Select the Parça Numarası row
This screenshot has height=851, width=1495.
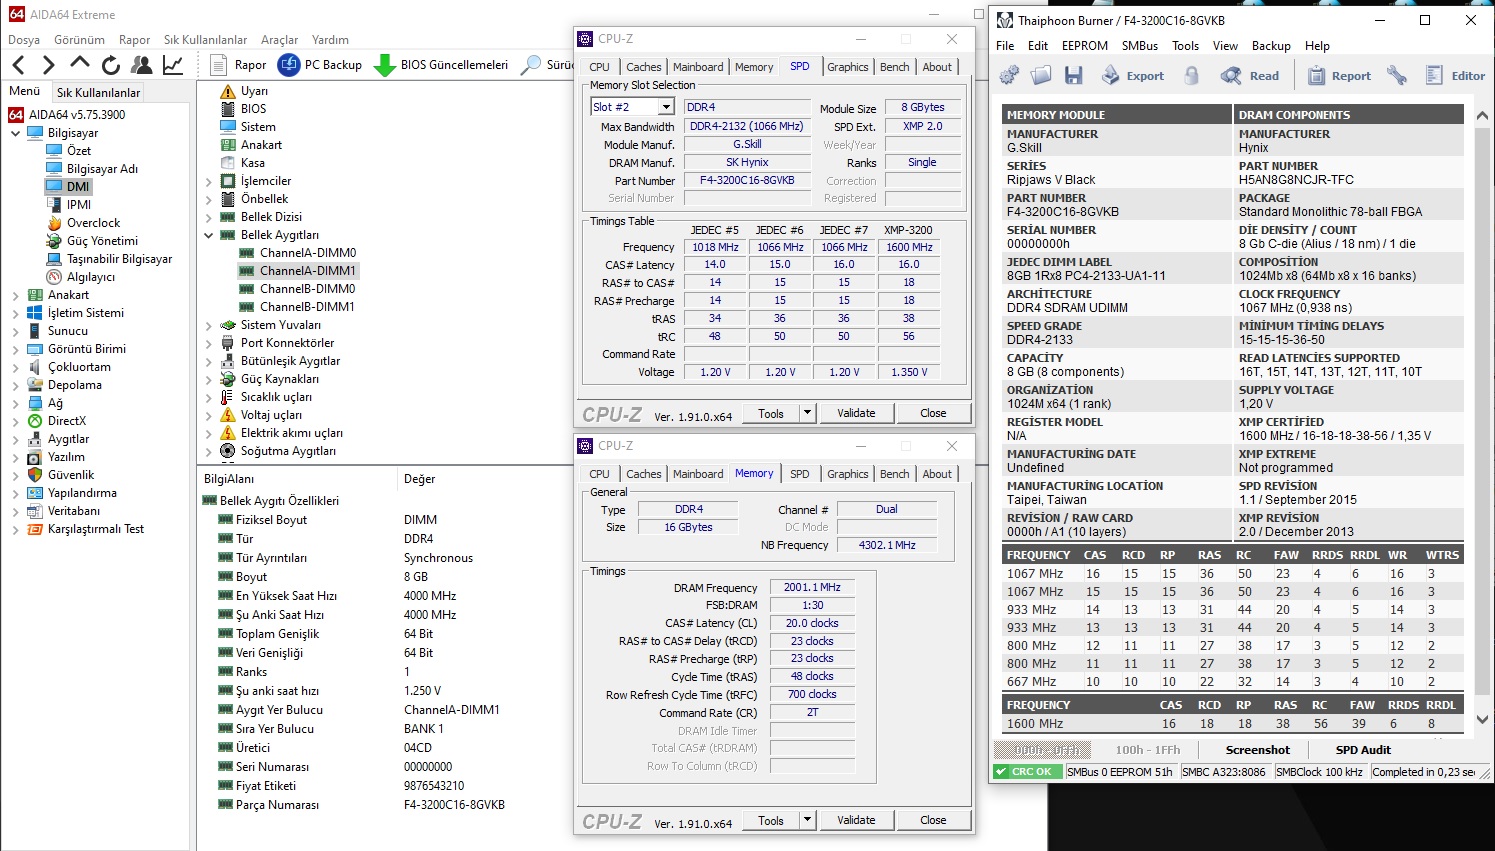pos(385,805)
